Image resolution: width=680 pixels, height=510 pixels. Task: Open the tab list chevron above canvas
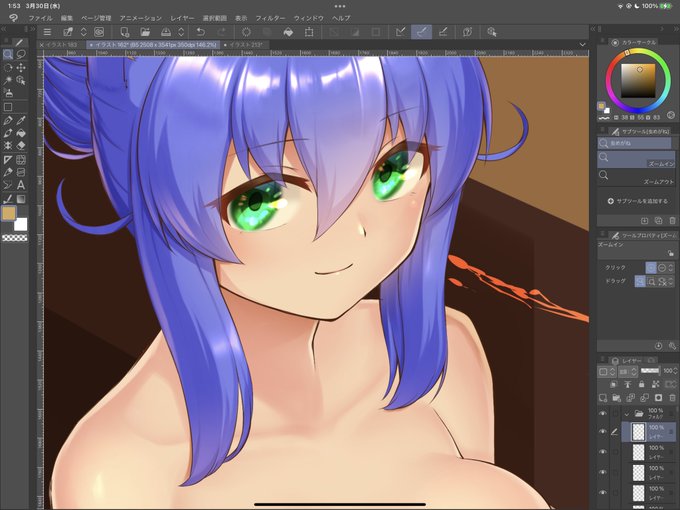point(582,45)
